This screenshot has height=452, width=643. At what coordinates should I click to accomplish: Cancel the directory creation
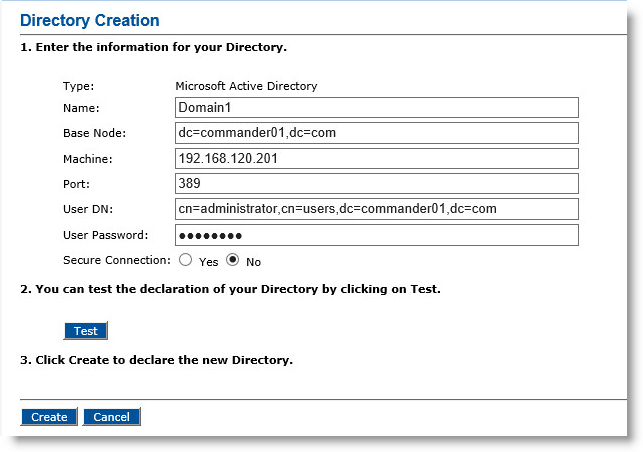click(112, 417)
